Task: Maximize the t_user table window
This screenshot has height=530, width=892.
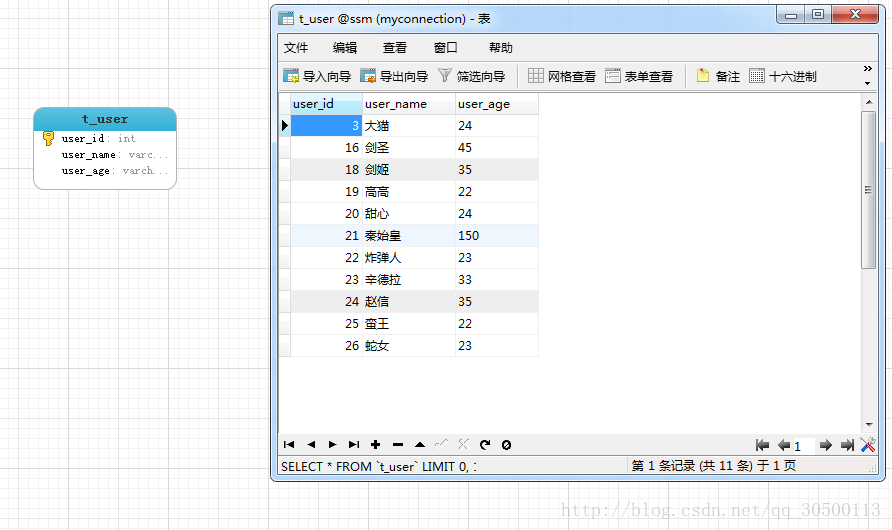Action: click(818, 15)
